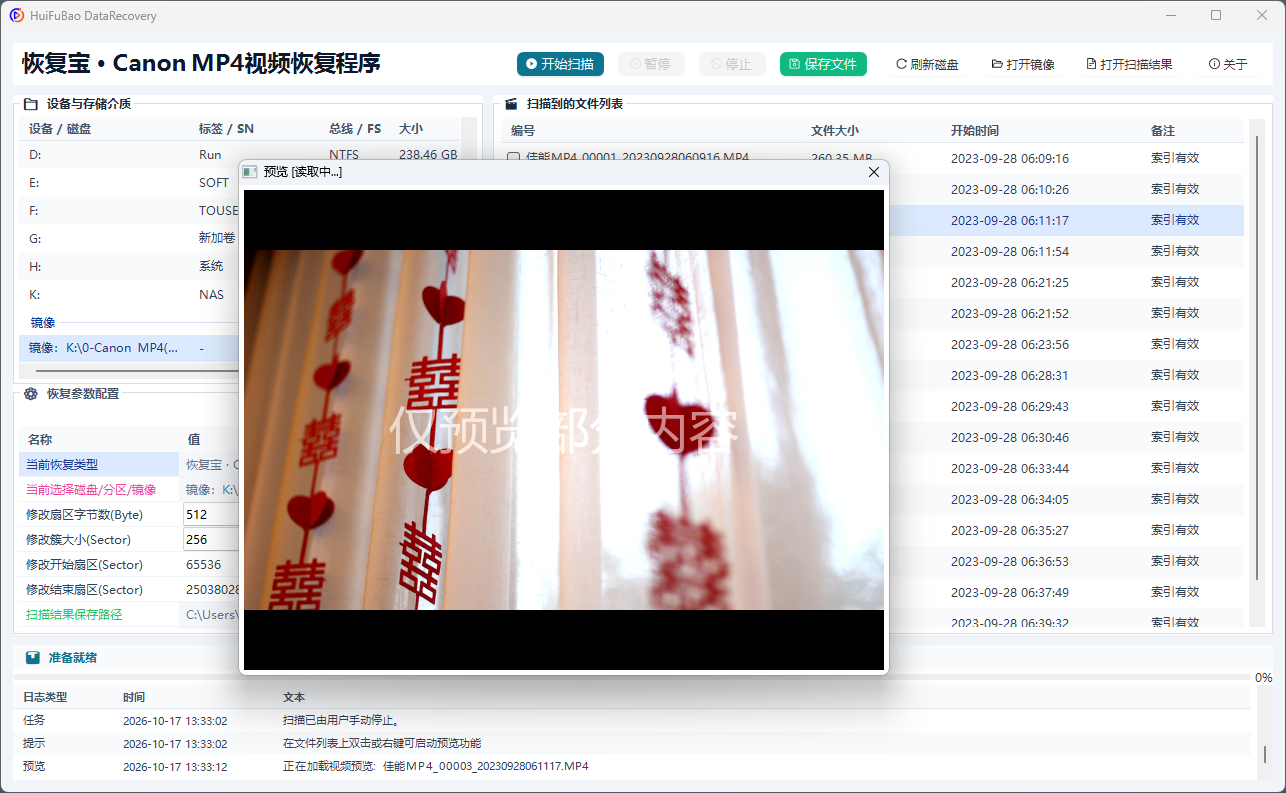Select file row with time 06:28:31

click(x=1066, y=375)
